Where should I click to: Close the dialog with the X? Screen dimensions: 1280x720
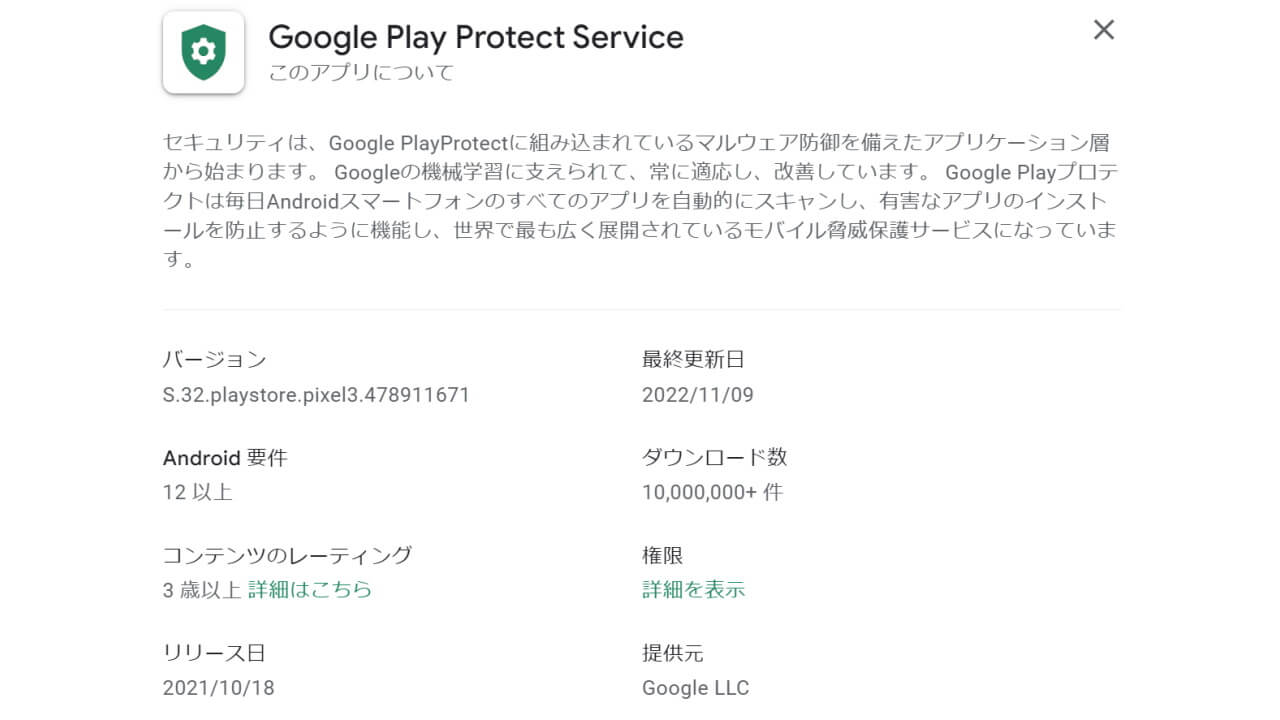1103,30
